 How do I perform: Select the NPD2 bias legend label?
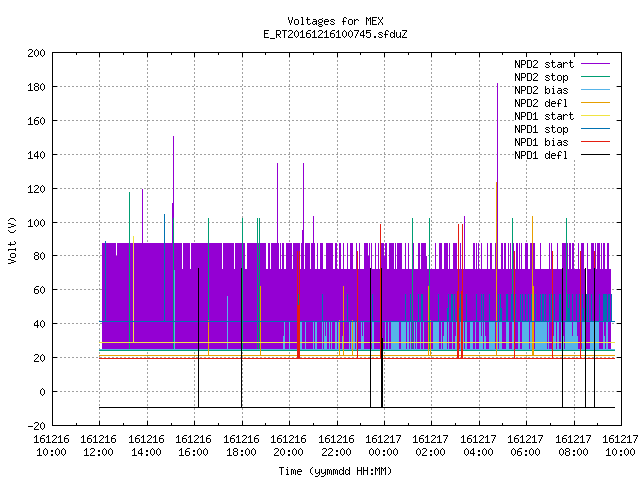tap(541, 90)
